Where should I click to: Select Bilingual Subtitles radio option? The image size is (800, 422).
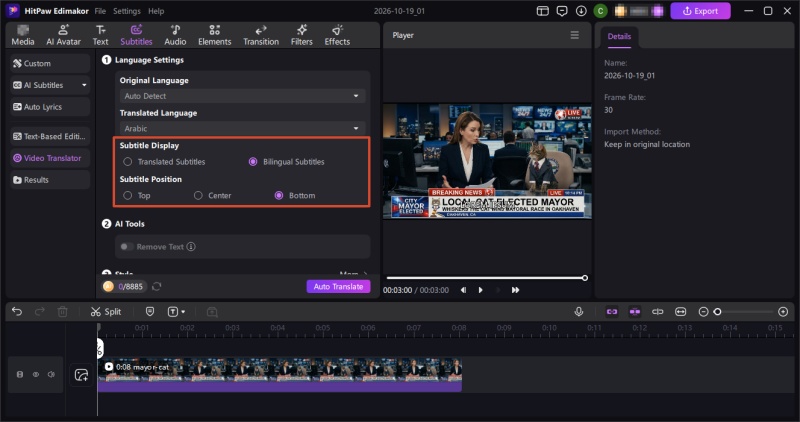(x=253, y=161)
